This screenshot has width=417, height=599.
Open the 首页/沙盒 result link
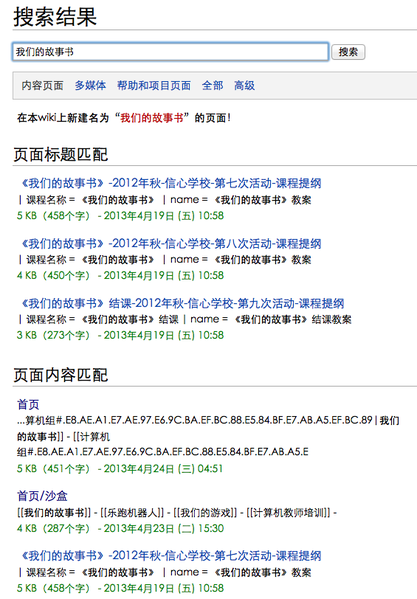(x=42, y=496)
